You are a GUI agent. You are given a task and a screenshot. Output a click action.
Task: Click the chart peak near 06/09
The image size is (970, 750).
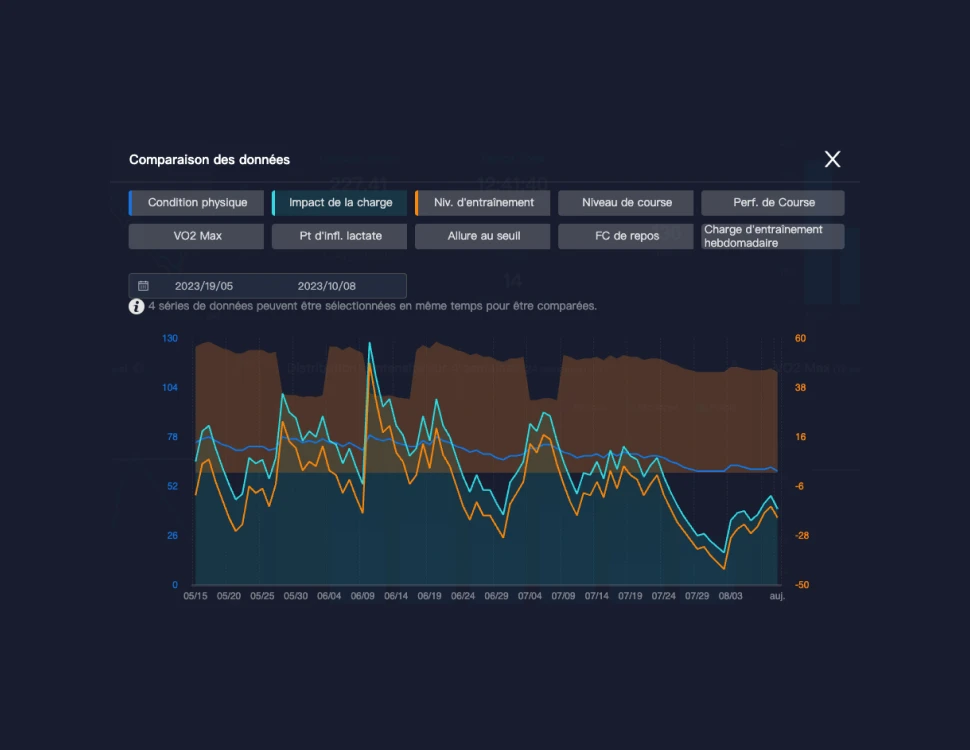(370, 345)
